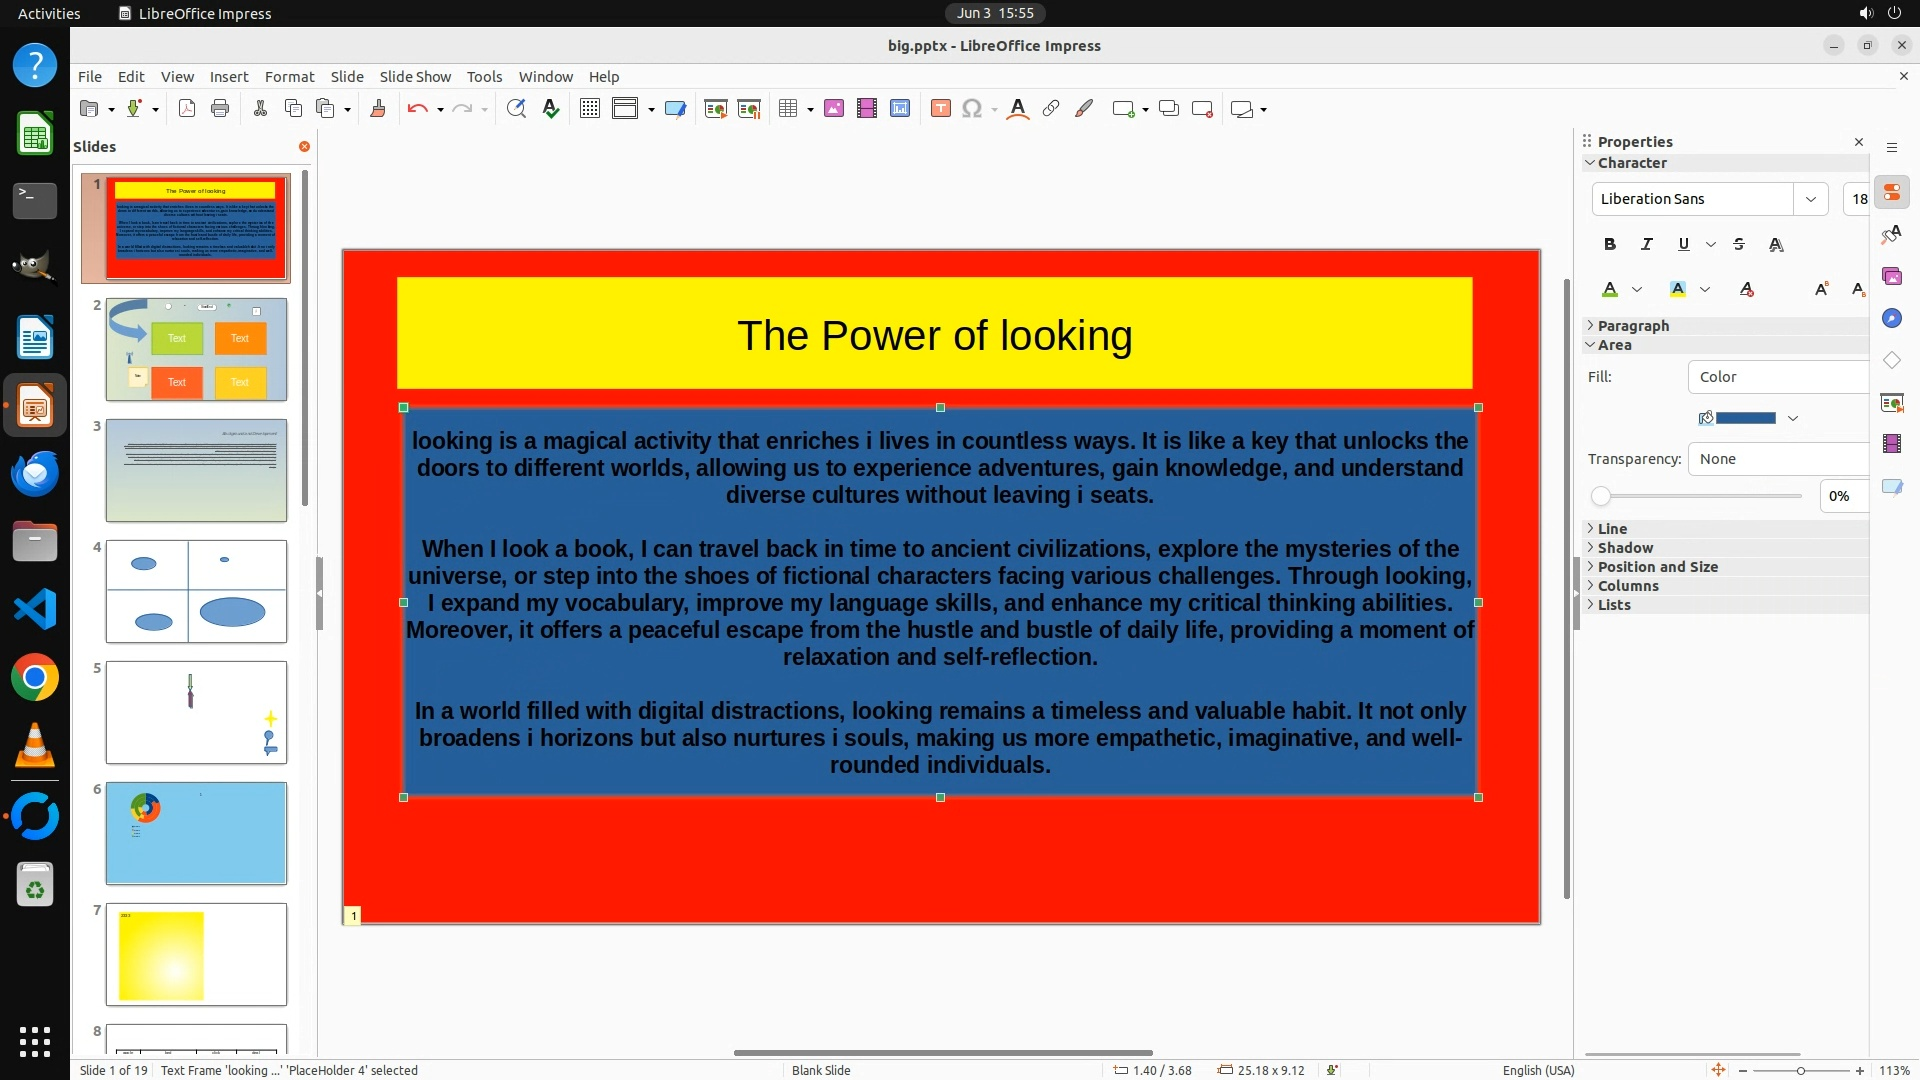Click the Export as PDF icon
The image size is (1920, 1080).
click(187, 109)
